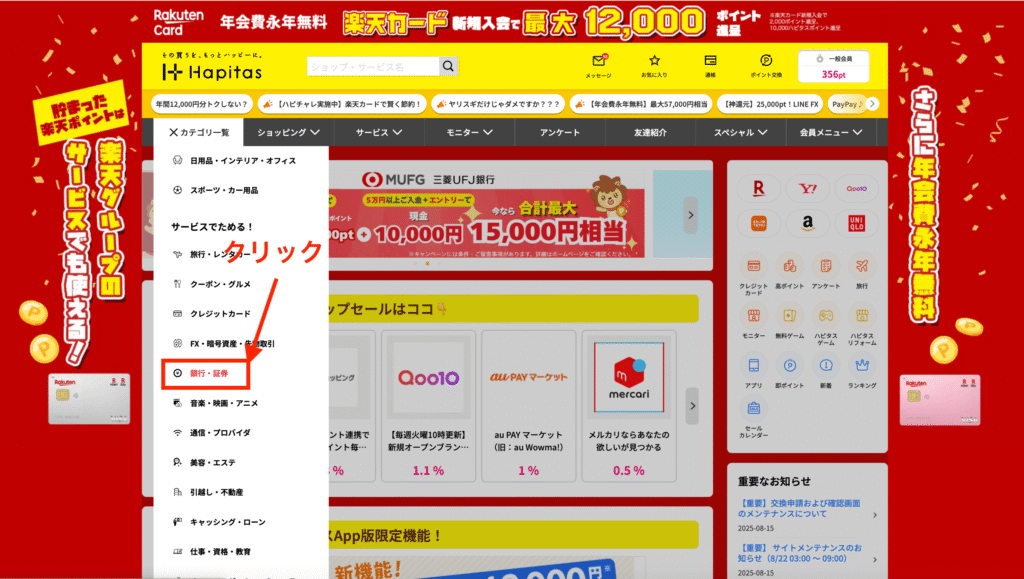This screenshot has height=579, width=1024.
Task: Expand the モニター dropdown in navigation bar
Action: coord(469,133)
